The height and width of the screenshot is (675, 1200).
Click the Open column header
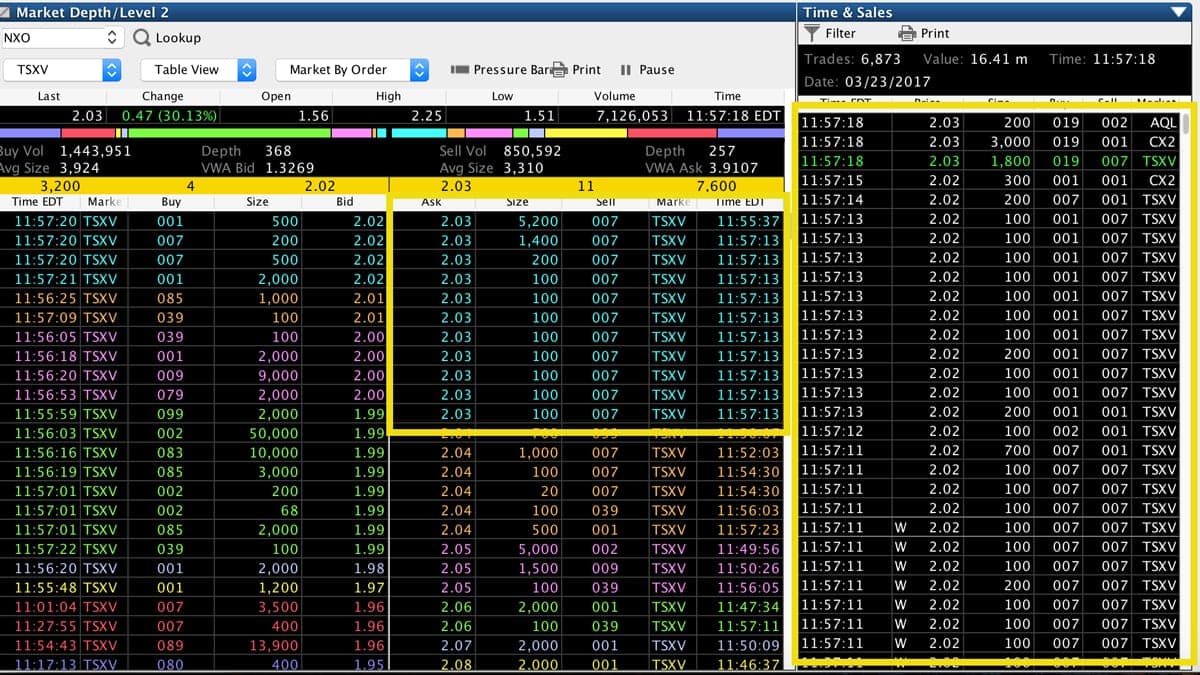tap(276, 96)
